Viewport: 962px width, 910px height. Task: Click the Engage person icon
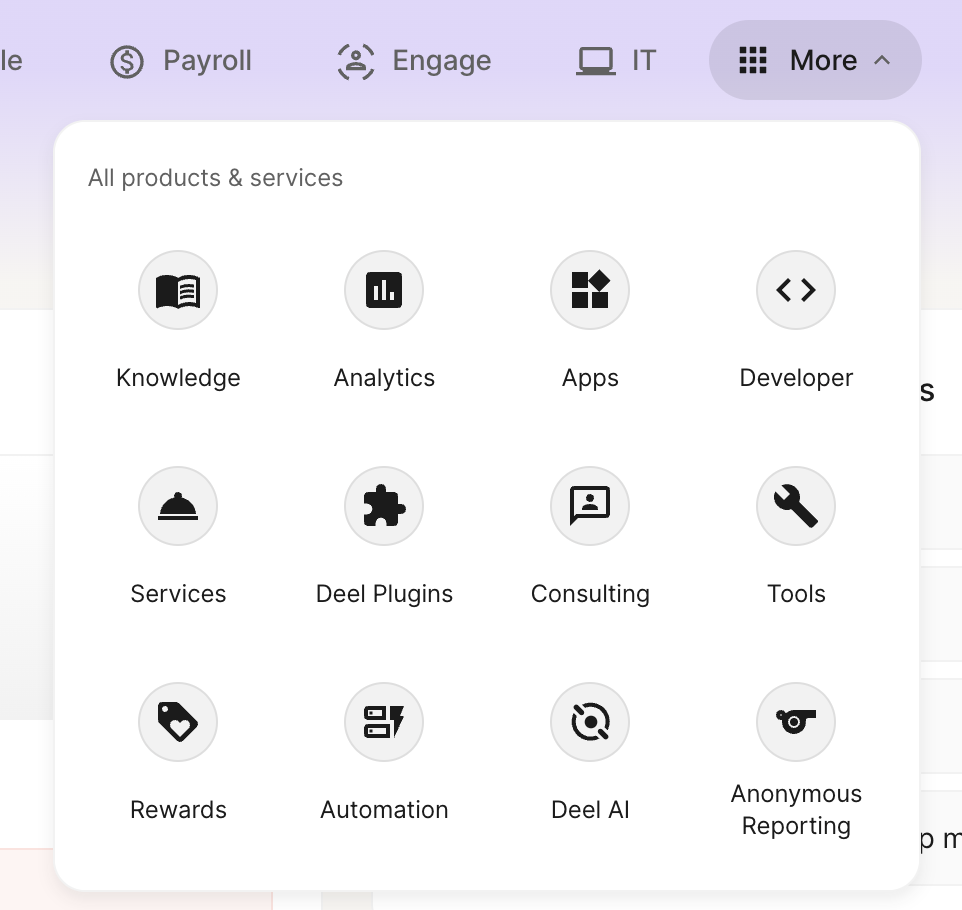(356, 61)
